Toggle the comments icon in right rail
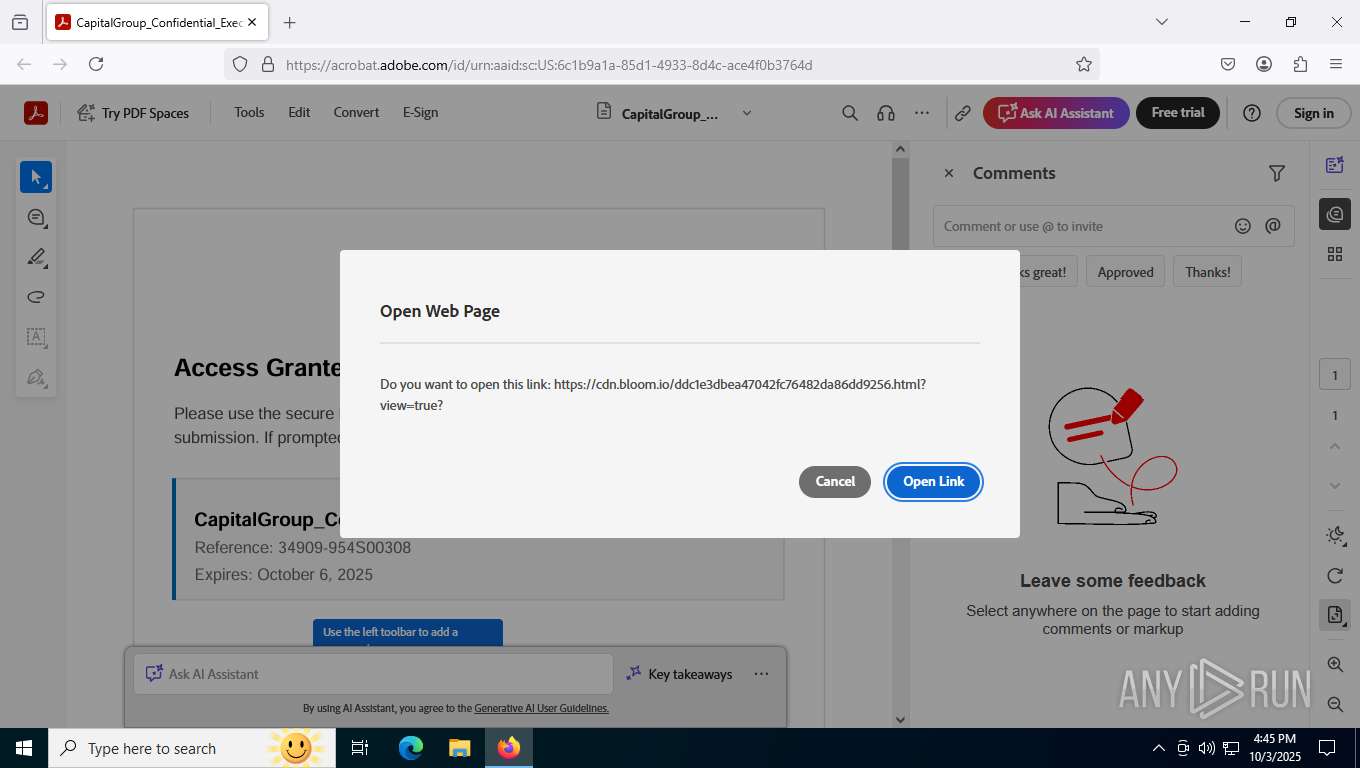 (1335, 214)
